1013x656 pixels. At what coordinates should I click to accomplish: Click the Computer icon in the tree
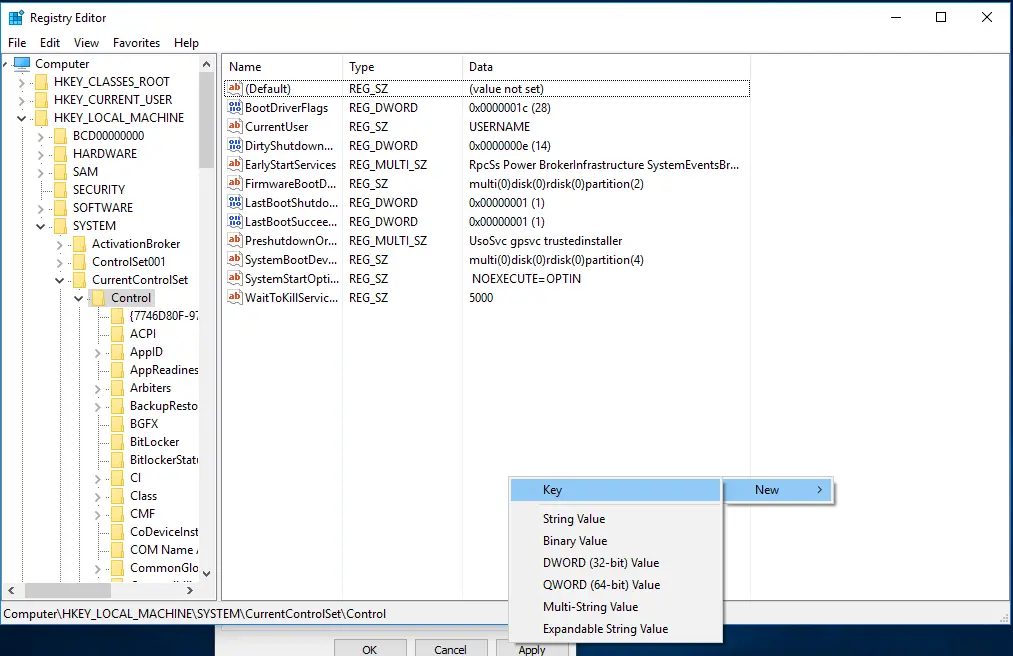(22, 63)
